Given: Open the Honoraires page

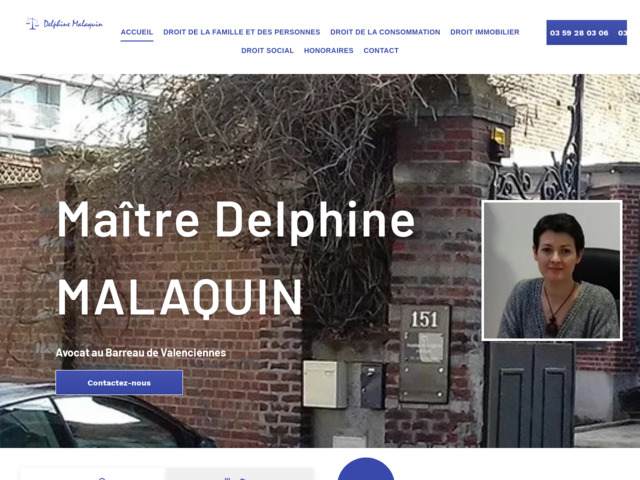Looking at the screenshot, I should (x=329, y=51).
